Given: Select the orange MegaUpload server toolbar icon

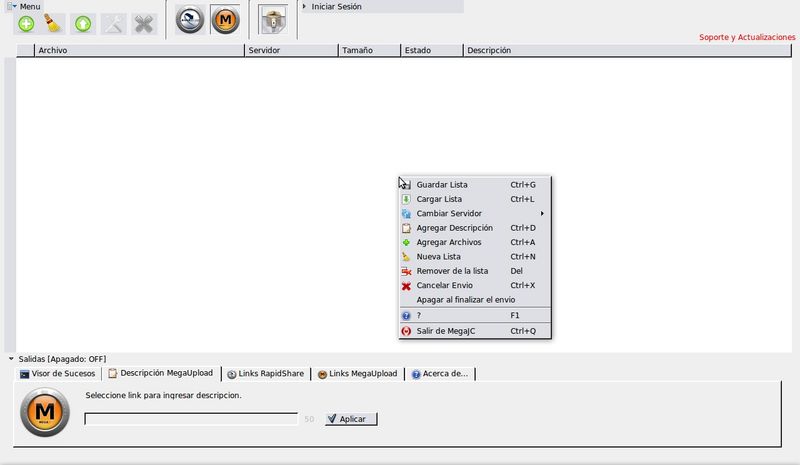Looking at the screenshot, I should (x=226, y=20).
